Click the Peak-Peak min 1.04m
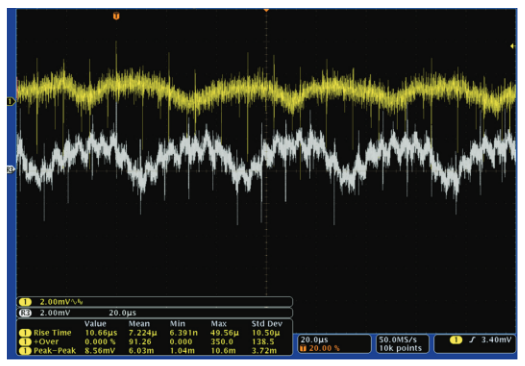 182,351
